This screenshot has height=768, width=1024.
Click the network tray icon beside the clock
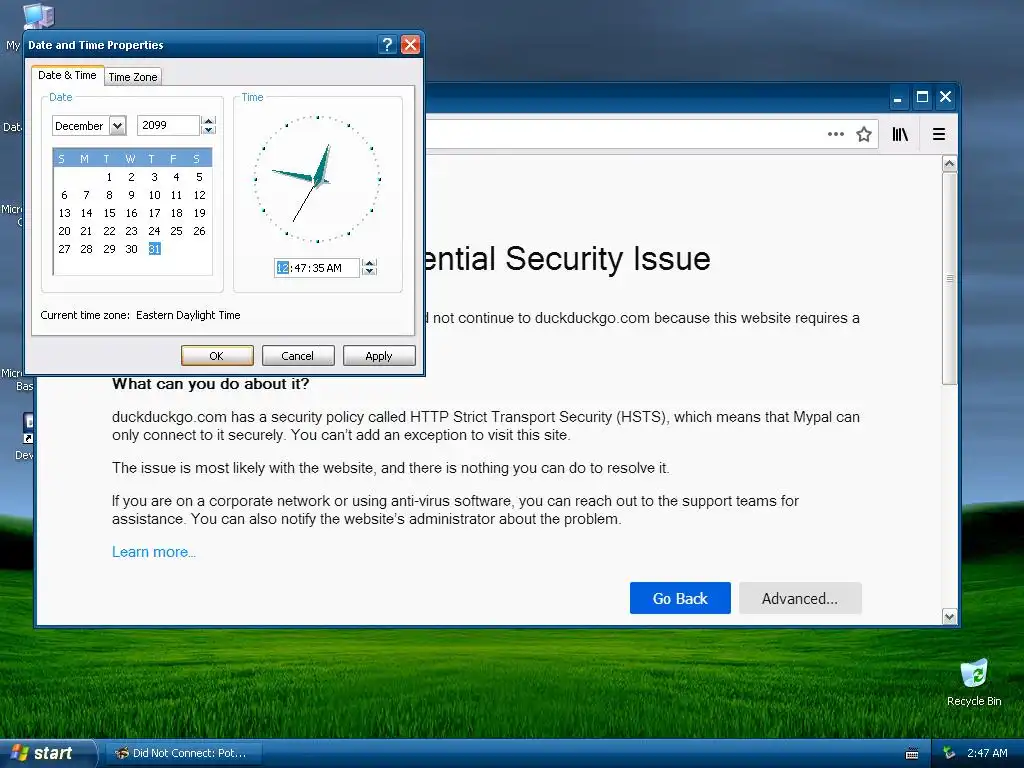[949, 753]
